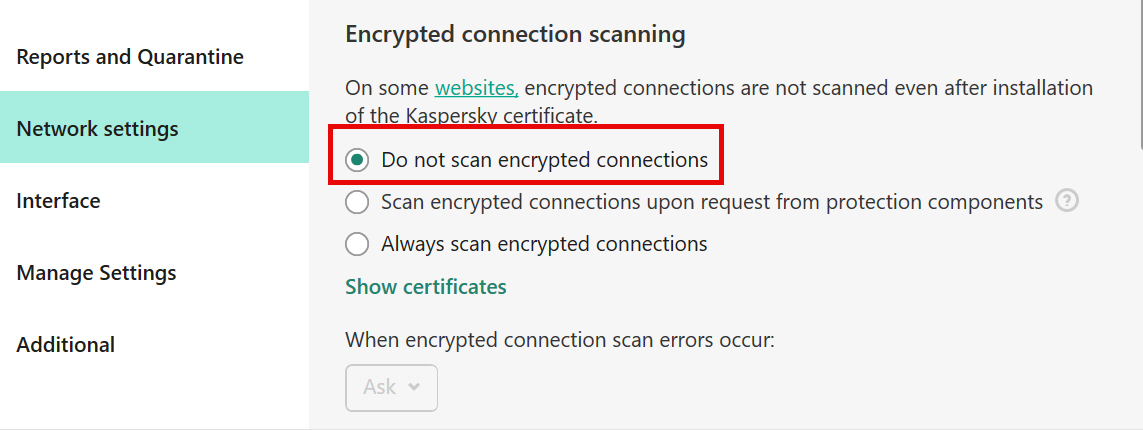Screen dimensions: 1143x430
Task: Click the chevron arrow inside Ask dropdown
Action: coord(414,387)
